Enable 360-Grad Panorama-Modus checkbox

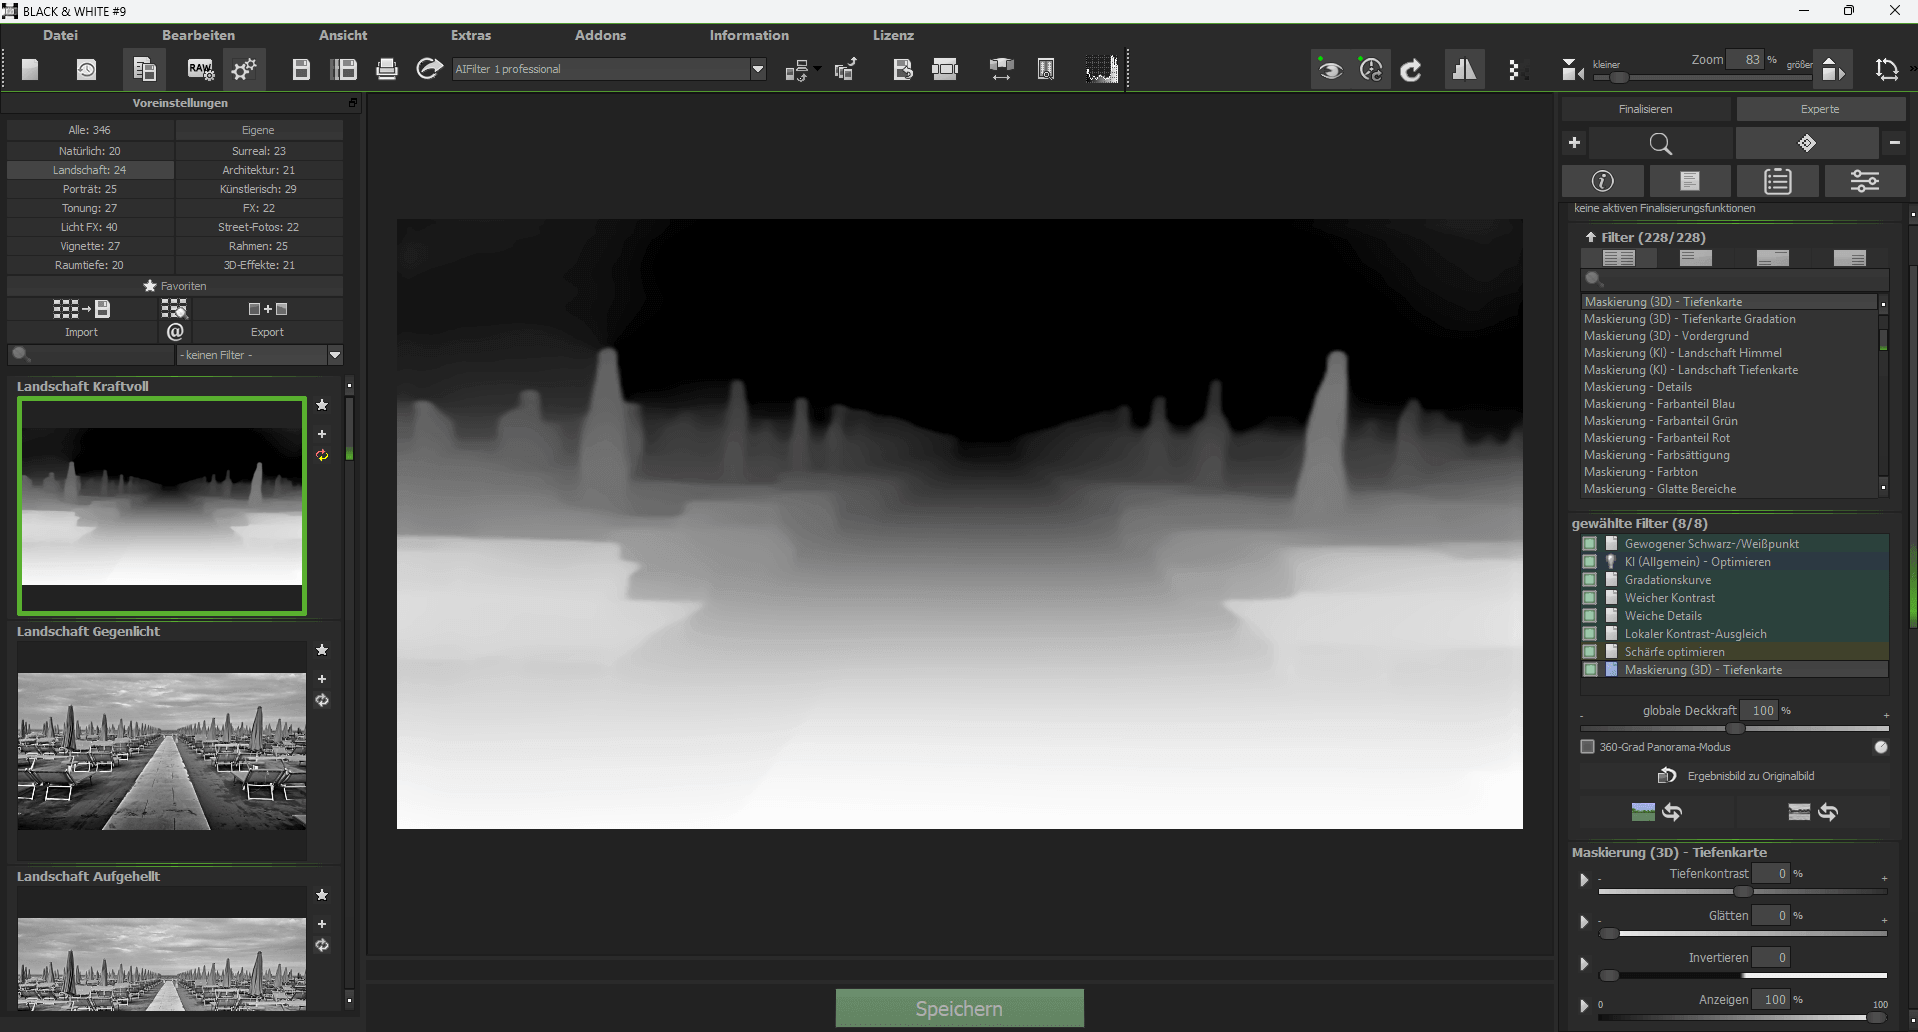tap(1587, 747)
